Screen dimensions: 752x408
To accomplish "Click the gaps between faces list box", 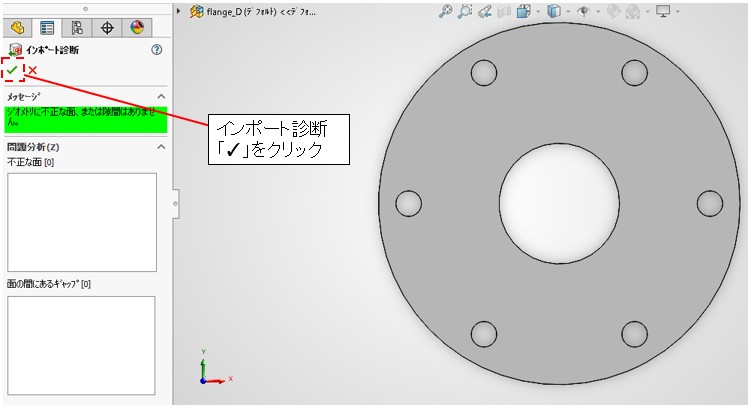I will click(81, 345).
